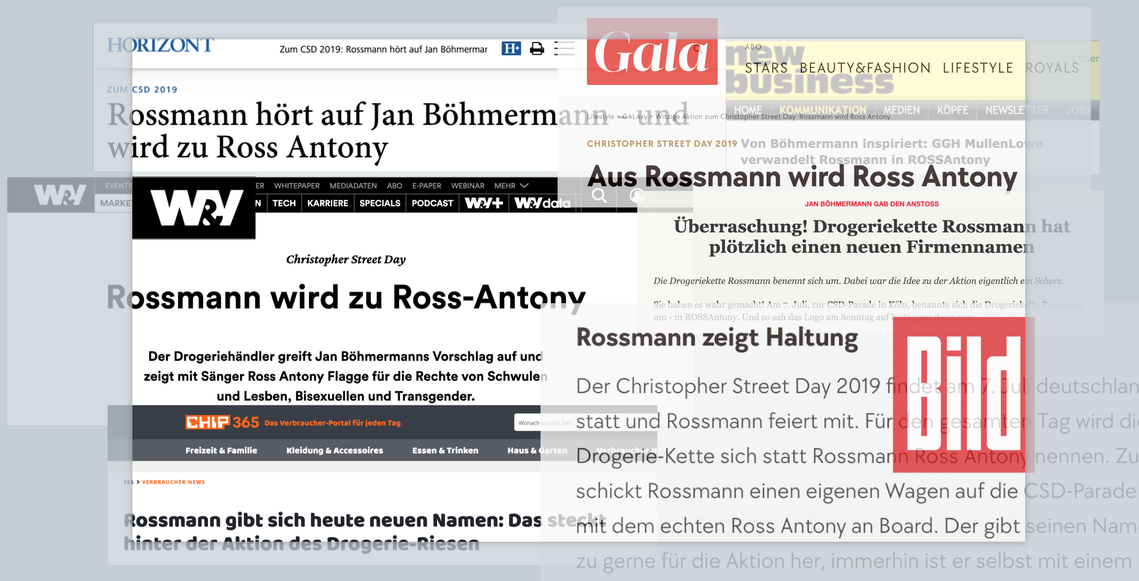Click the red BILD logo
This screenshot has height=581, width=1139.
click(x=963, y=394)
